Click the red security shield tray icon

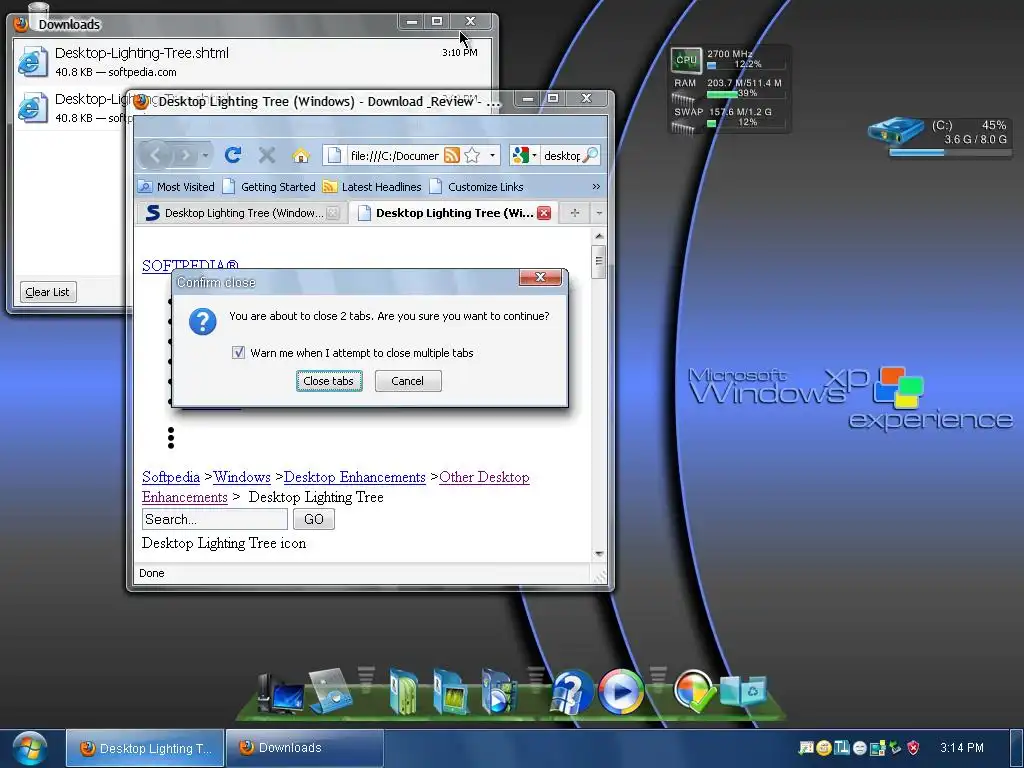913,748
